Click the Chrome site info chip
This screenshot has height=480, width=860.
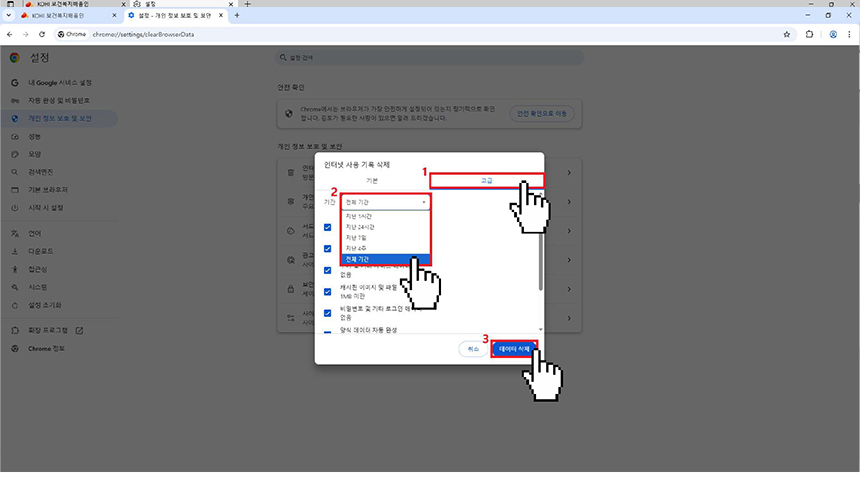tap(72, 34)
